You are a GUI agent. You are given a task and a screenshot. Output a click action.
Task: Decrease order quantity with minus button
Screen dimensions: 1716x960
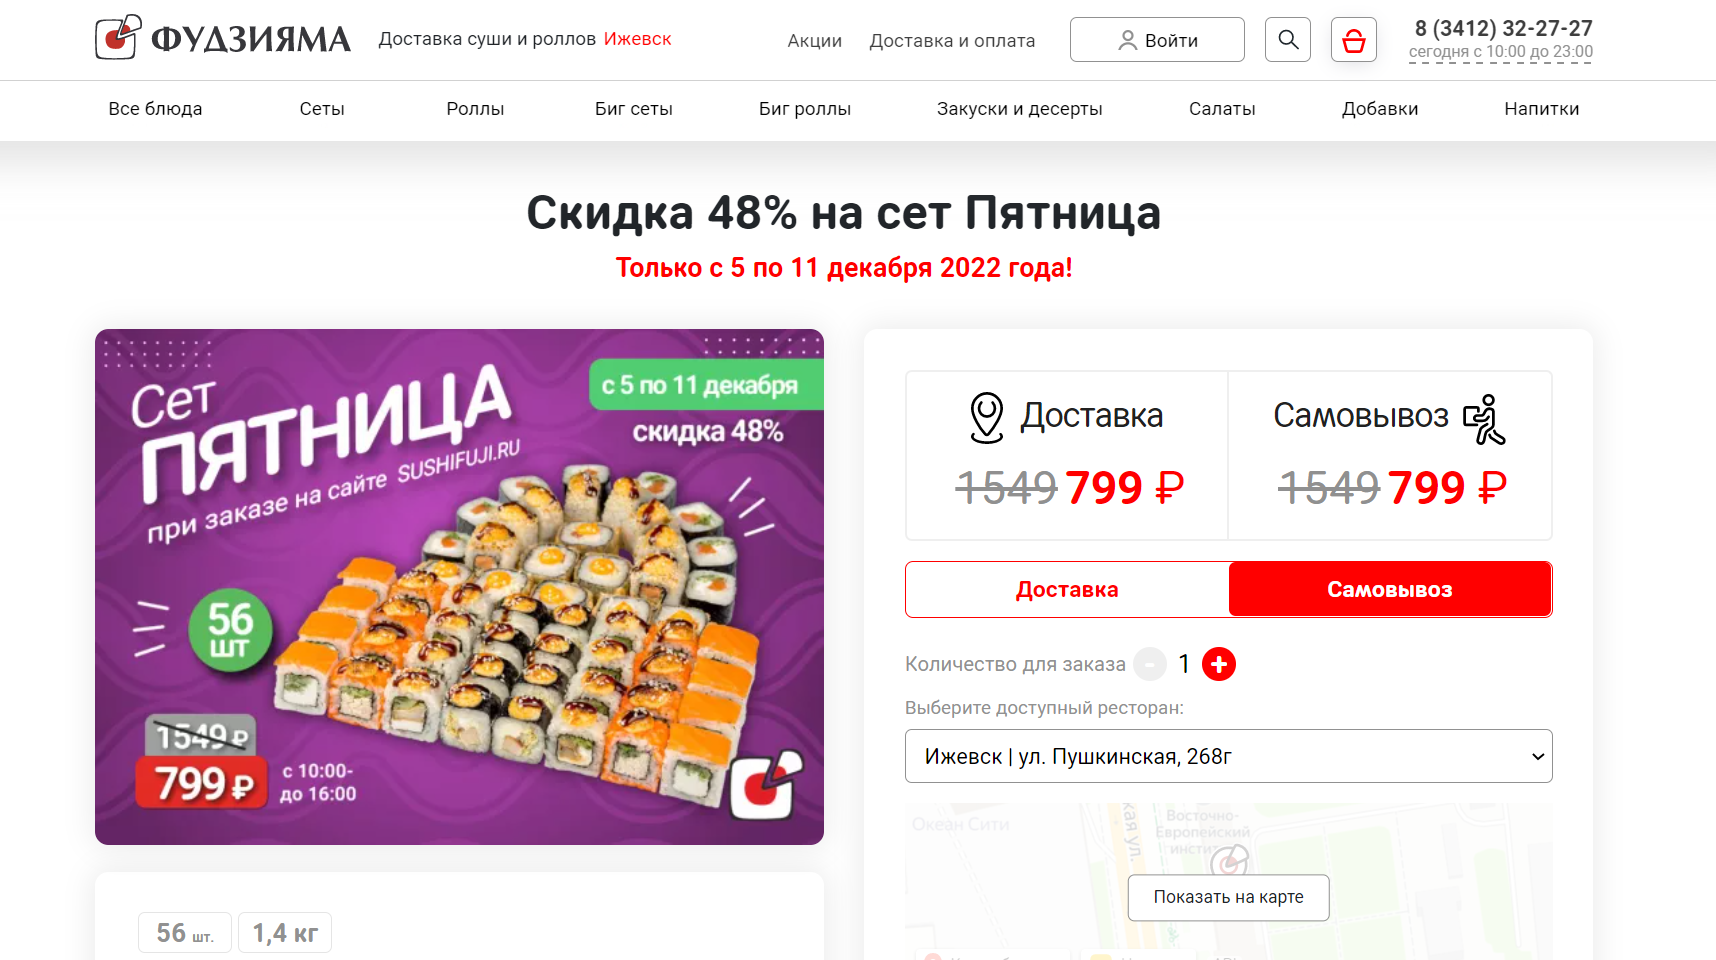(x=1150, y=664)
